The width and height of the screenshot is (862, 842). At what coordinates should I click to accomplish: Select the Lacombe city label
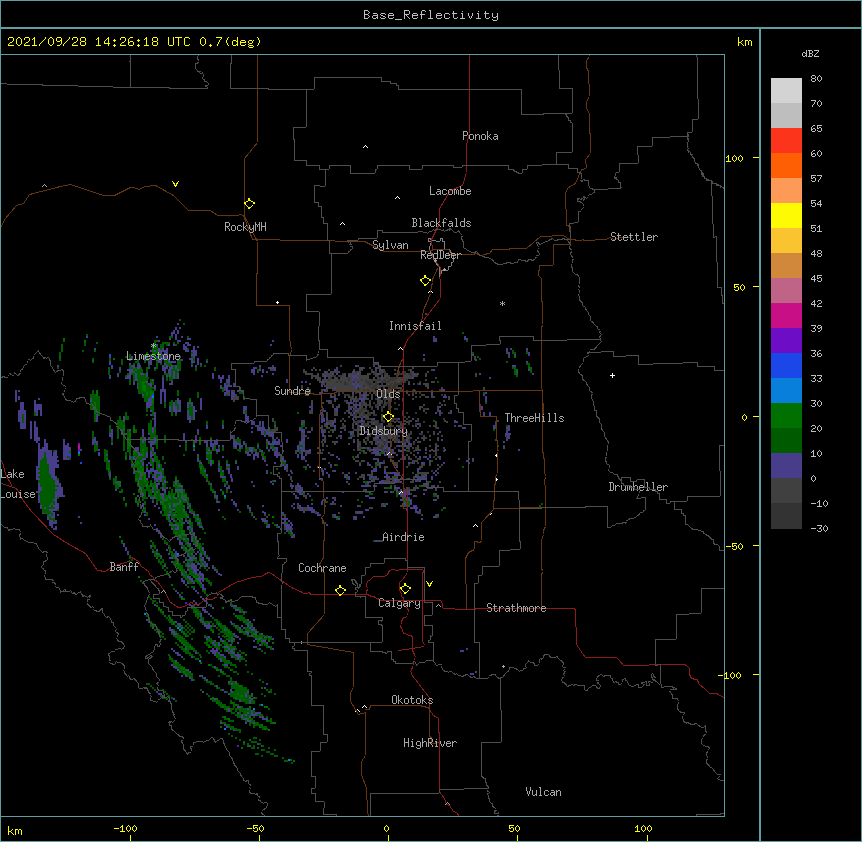coord(450,191)
